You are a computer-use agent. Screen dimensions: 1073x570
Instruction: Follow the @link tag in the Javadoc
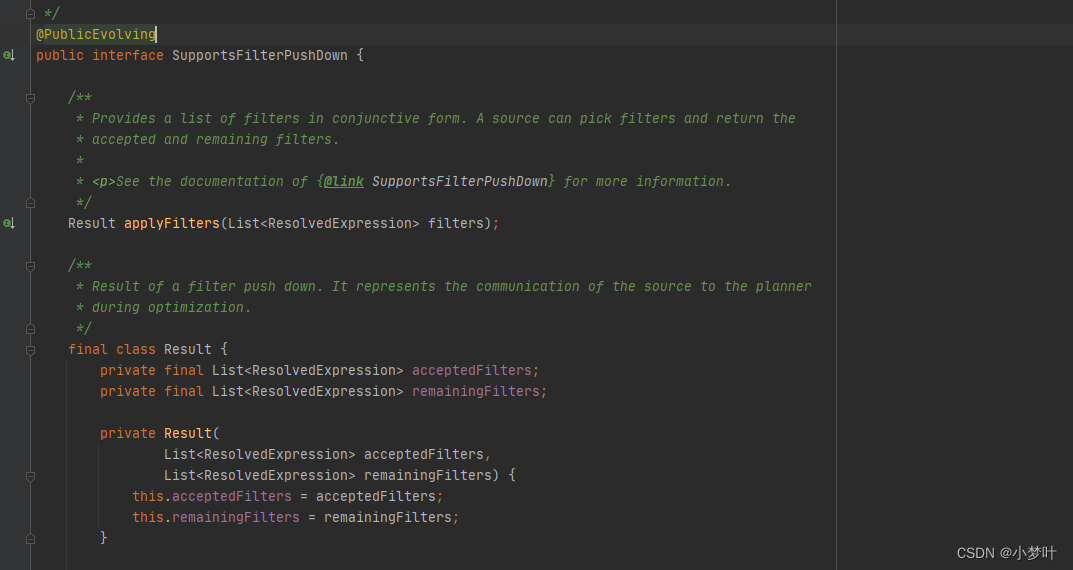tap(344, 181)
